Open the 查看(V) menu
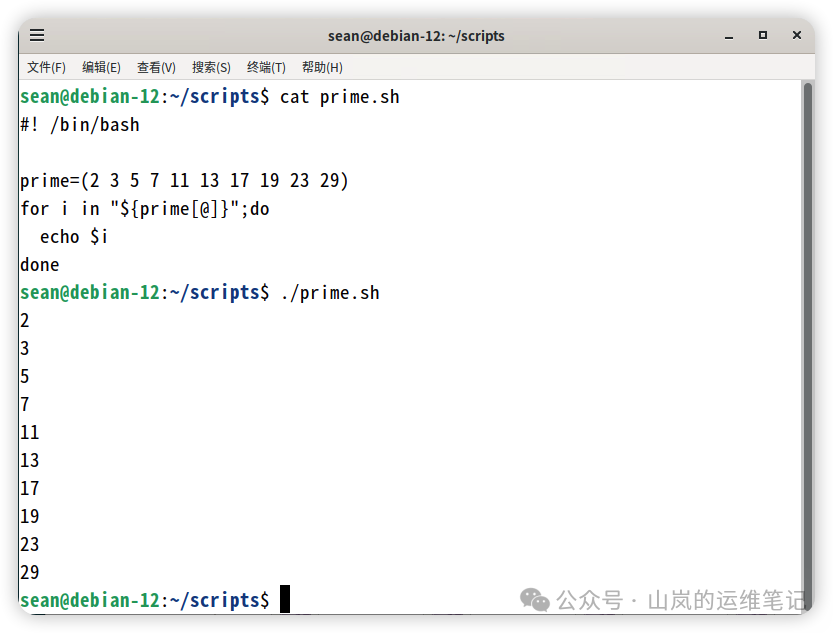Viewport: 833px width, 633px height. coord(156,67)
